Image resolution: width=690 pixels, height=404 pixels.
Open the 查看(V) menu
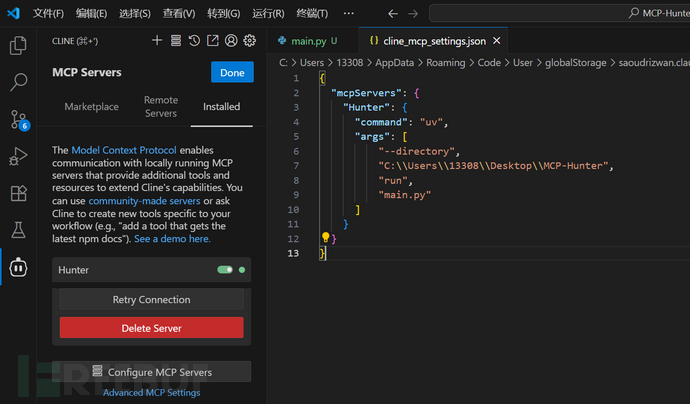pos(179,13)
